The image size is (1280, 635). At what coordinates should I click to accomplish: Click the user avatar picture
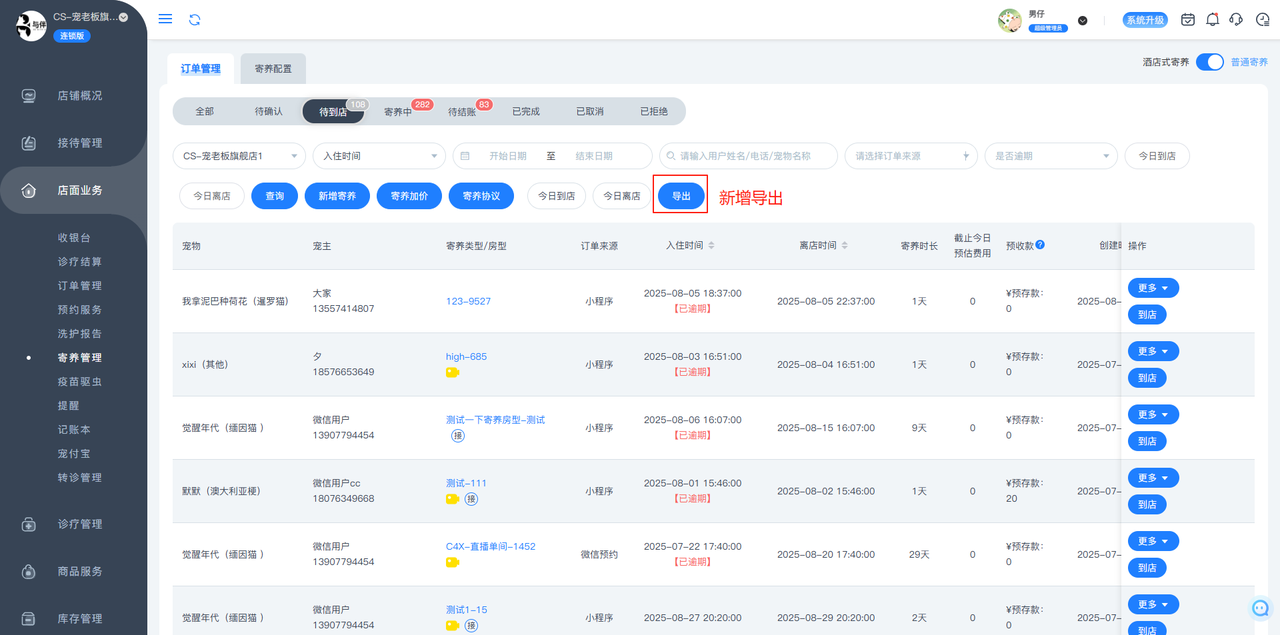(1010, 20)
